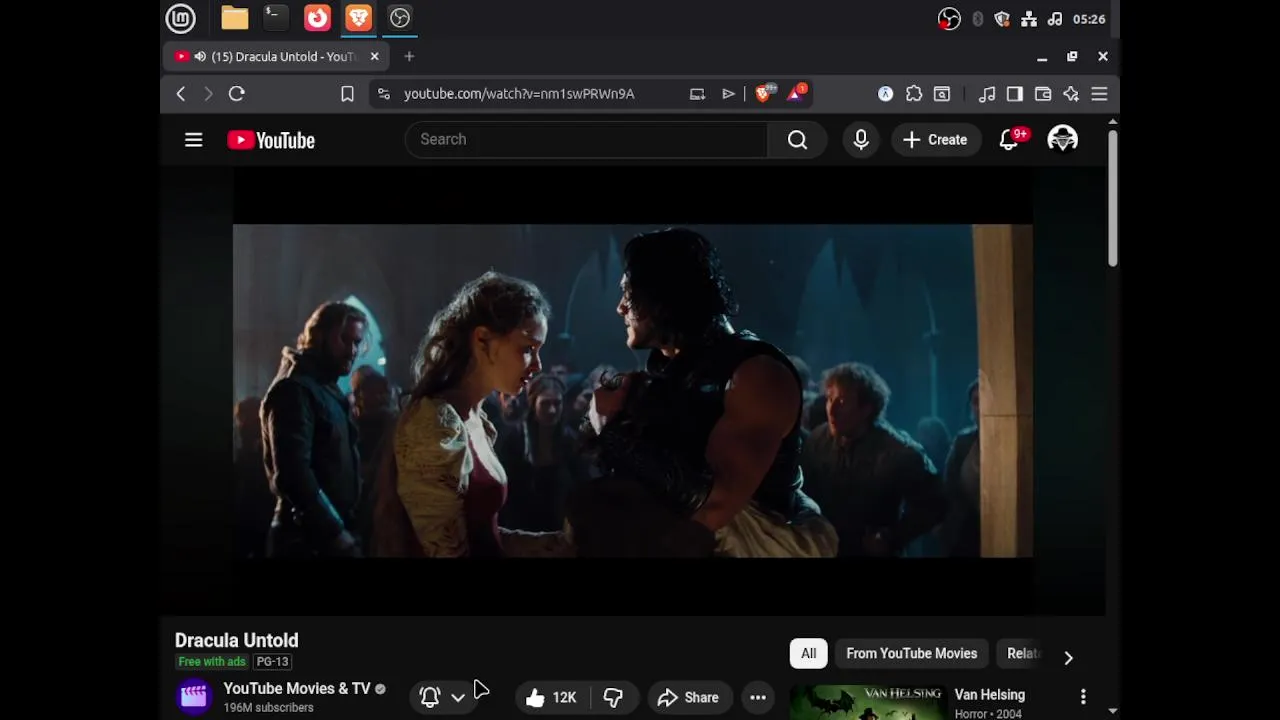
Task: View site settings icon in address bar
Action: point(383,94)
